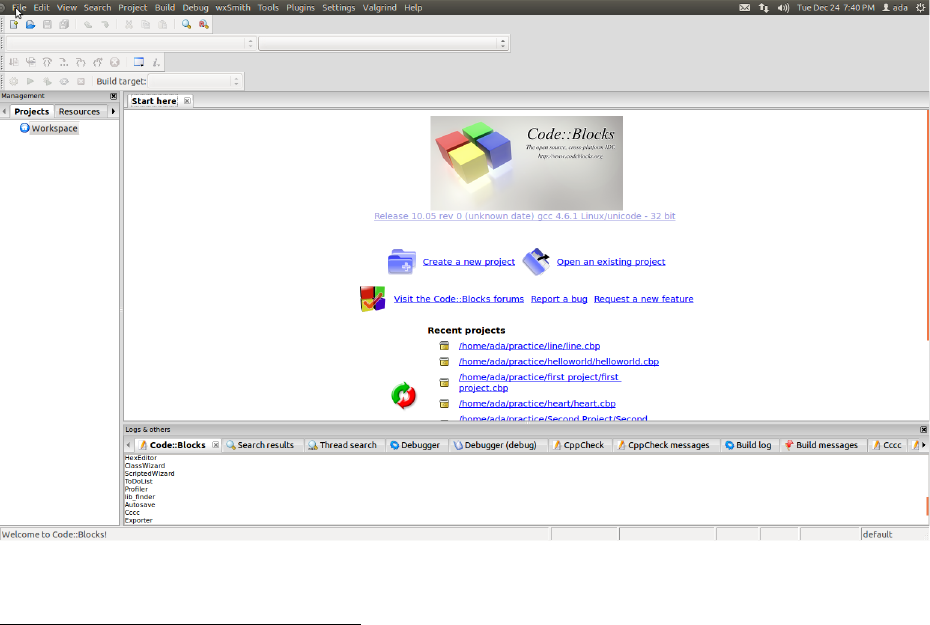Click the Find magnifier icon
This screenshot has height=625, width=930.
(186, 24)
